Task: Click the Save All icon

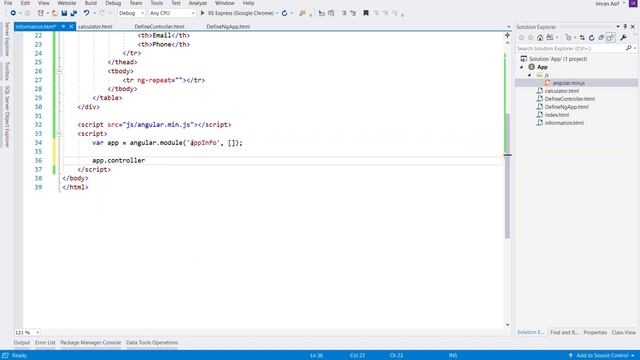Action: [73, 13]
